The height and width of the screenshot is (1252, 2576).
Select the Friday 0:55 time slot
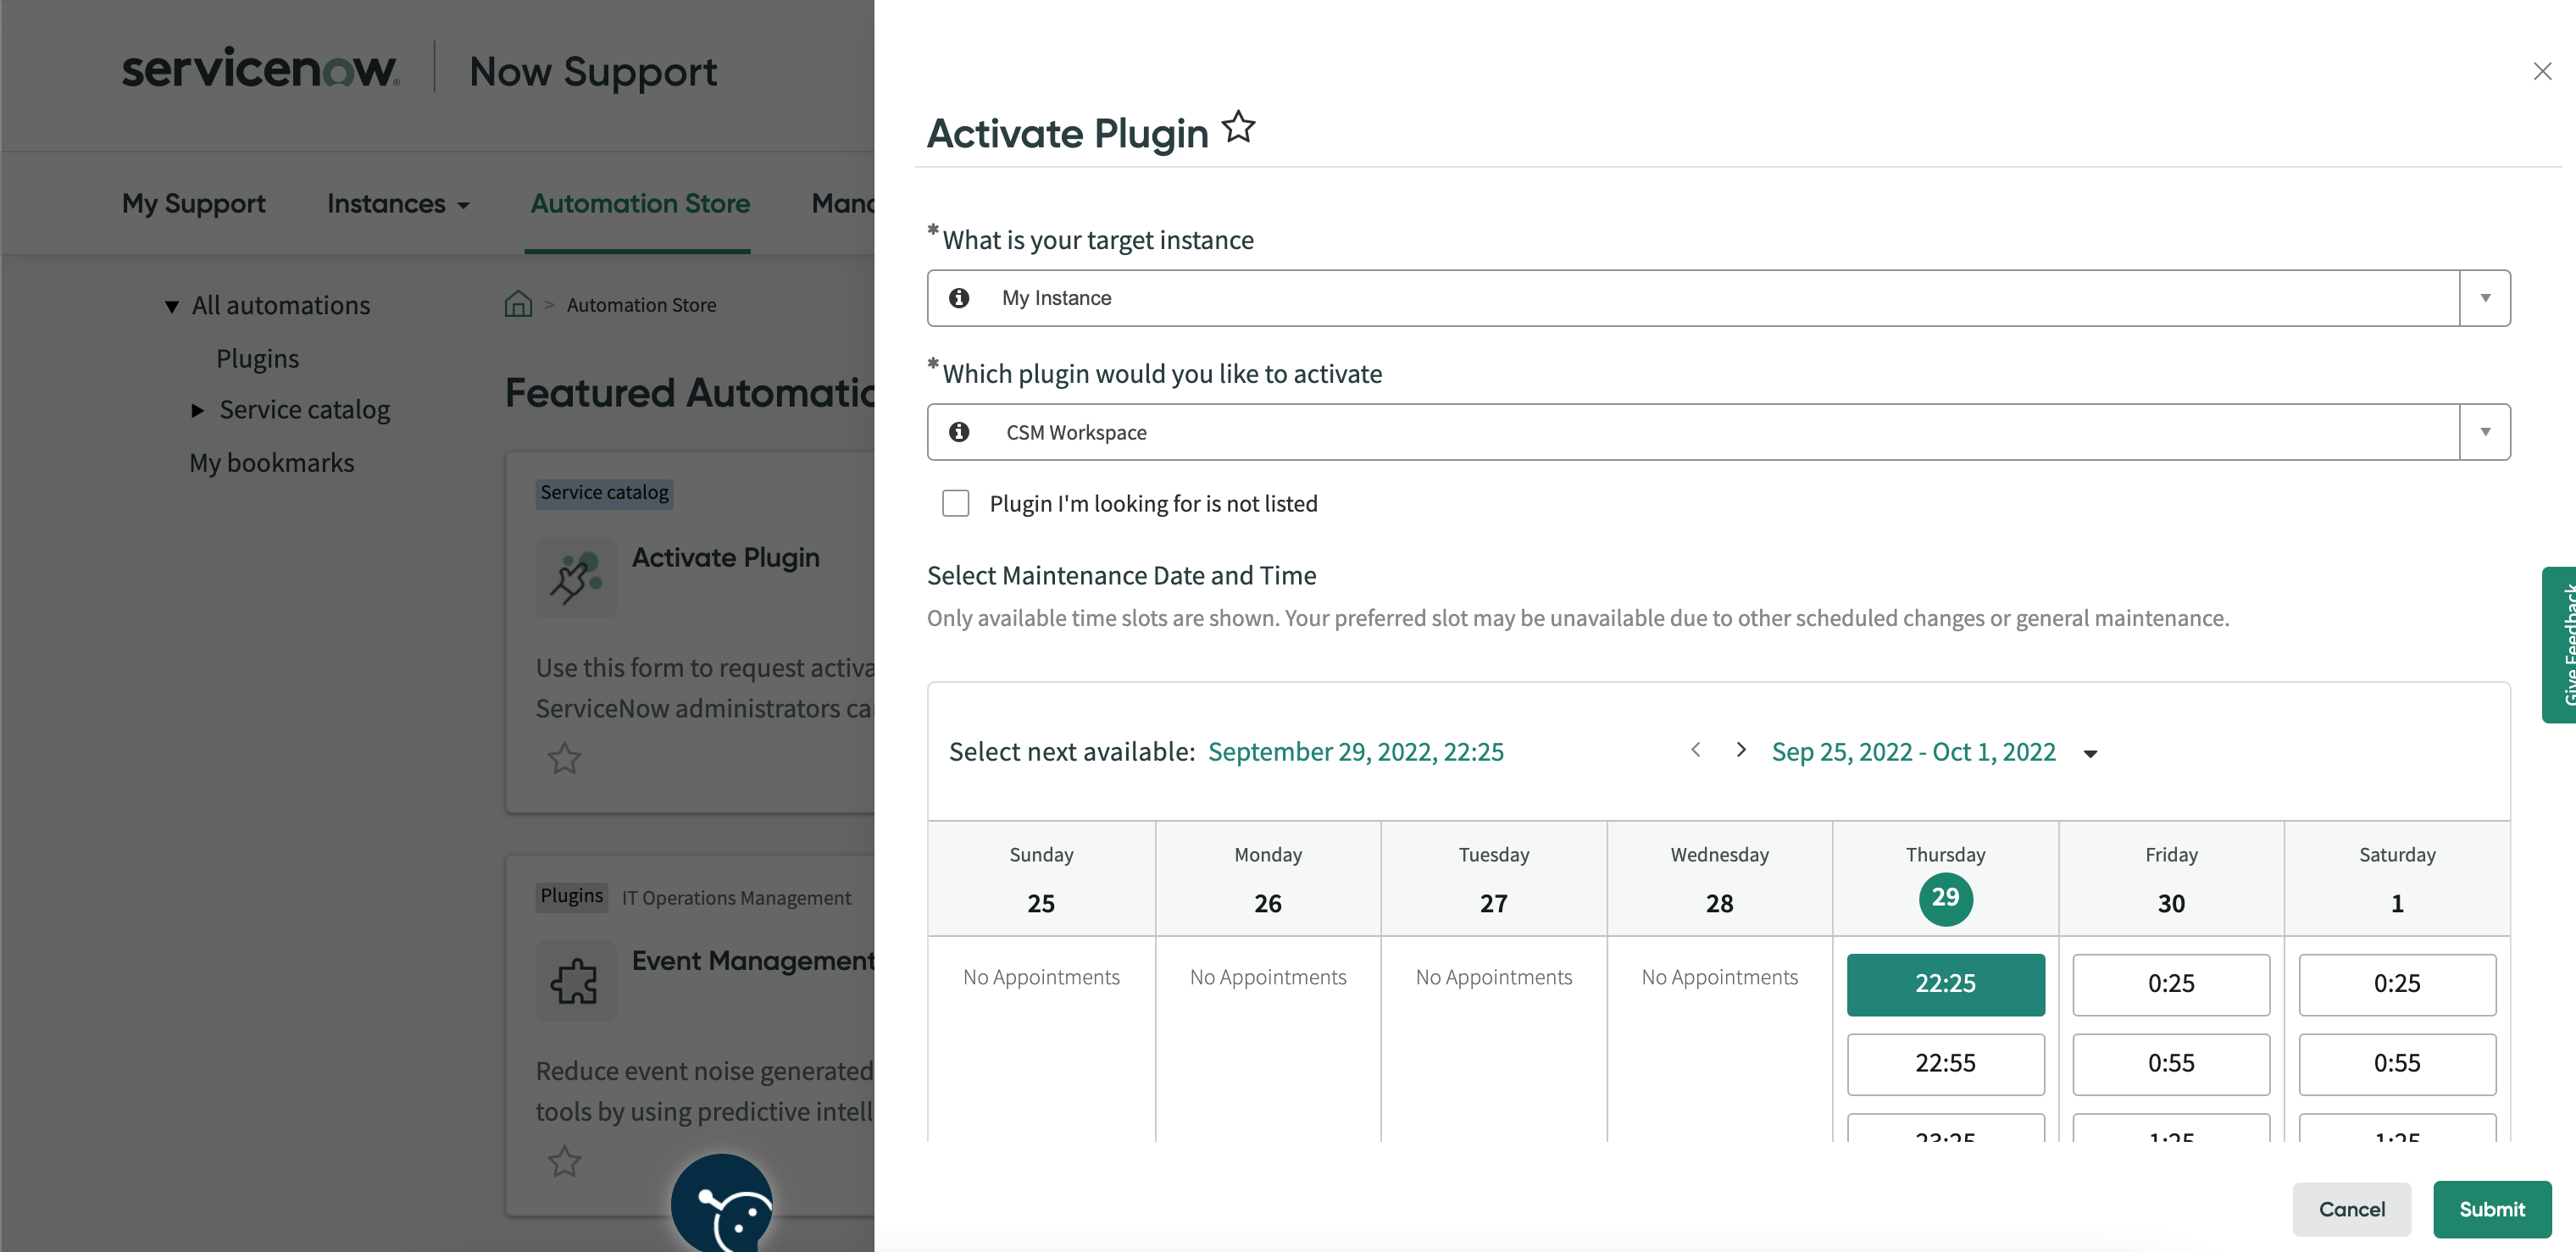[x=2171, y=1063]
